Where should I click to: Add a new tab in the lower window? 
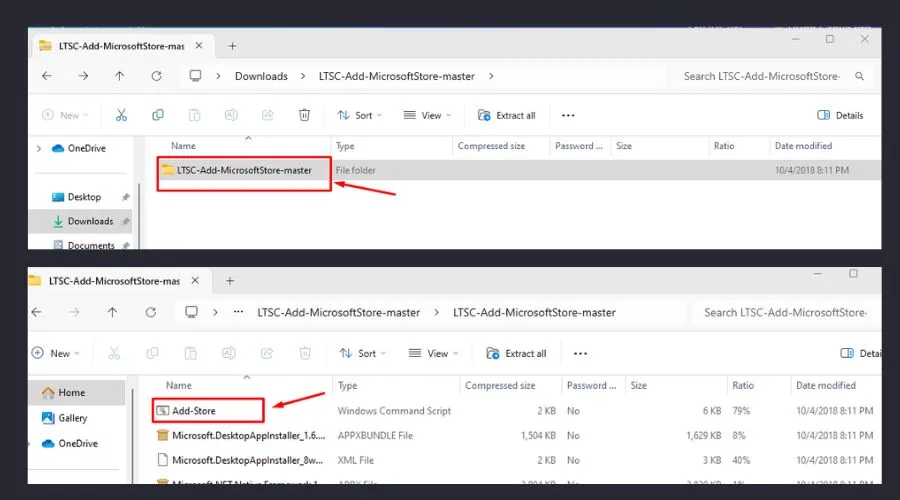[x=230, y=281]
